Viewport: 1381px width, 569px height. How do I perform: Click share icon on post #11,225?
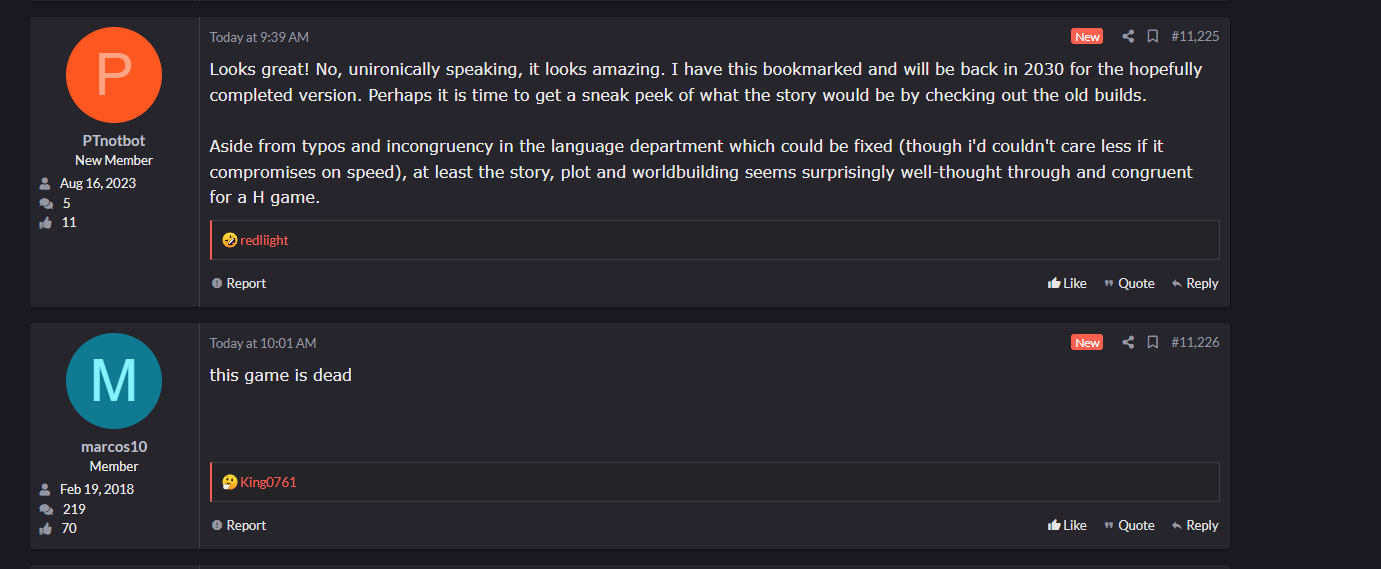(x=1128, y=36)
